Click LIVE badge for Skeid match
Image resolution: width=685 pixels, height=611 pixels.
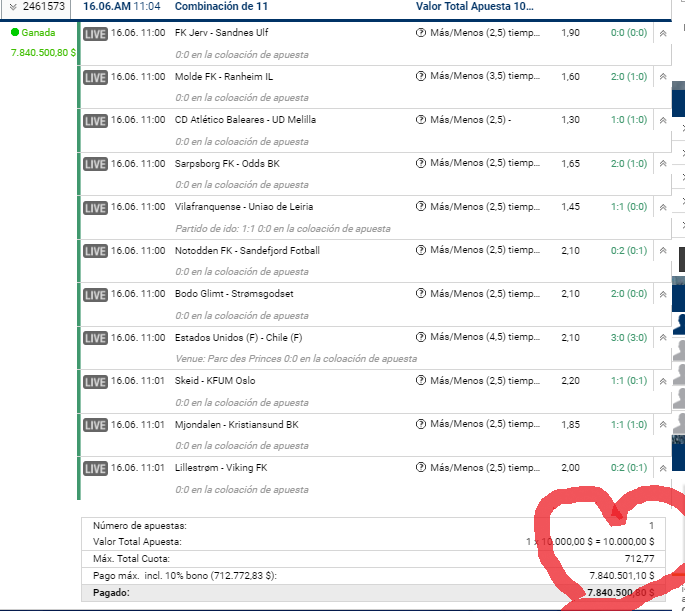point(95,382)
